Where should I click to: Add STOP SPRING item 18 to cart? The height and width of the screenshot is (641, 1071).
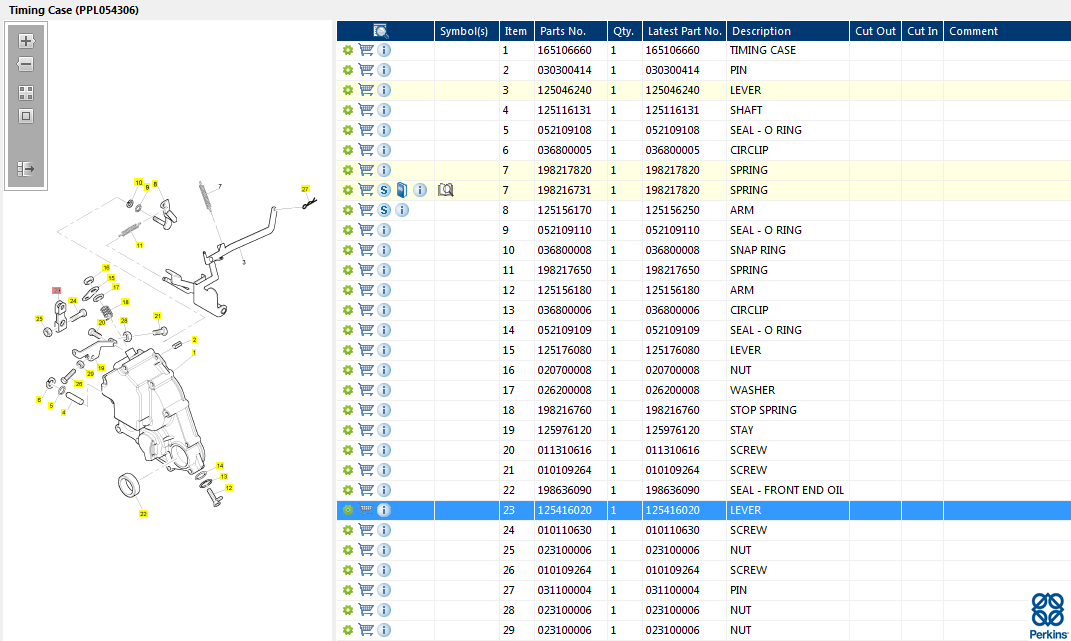coord(366,410)
